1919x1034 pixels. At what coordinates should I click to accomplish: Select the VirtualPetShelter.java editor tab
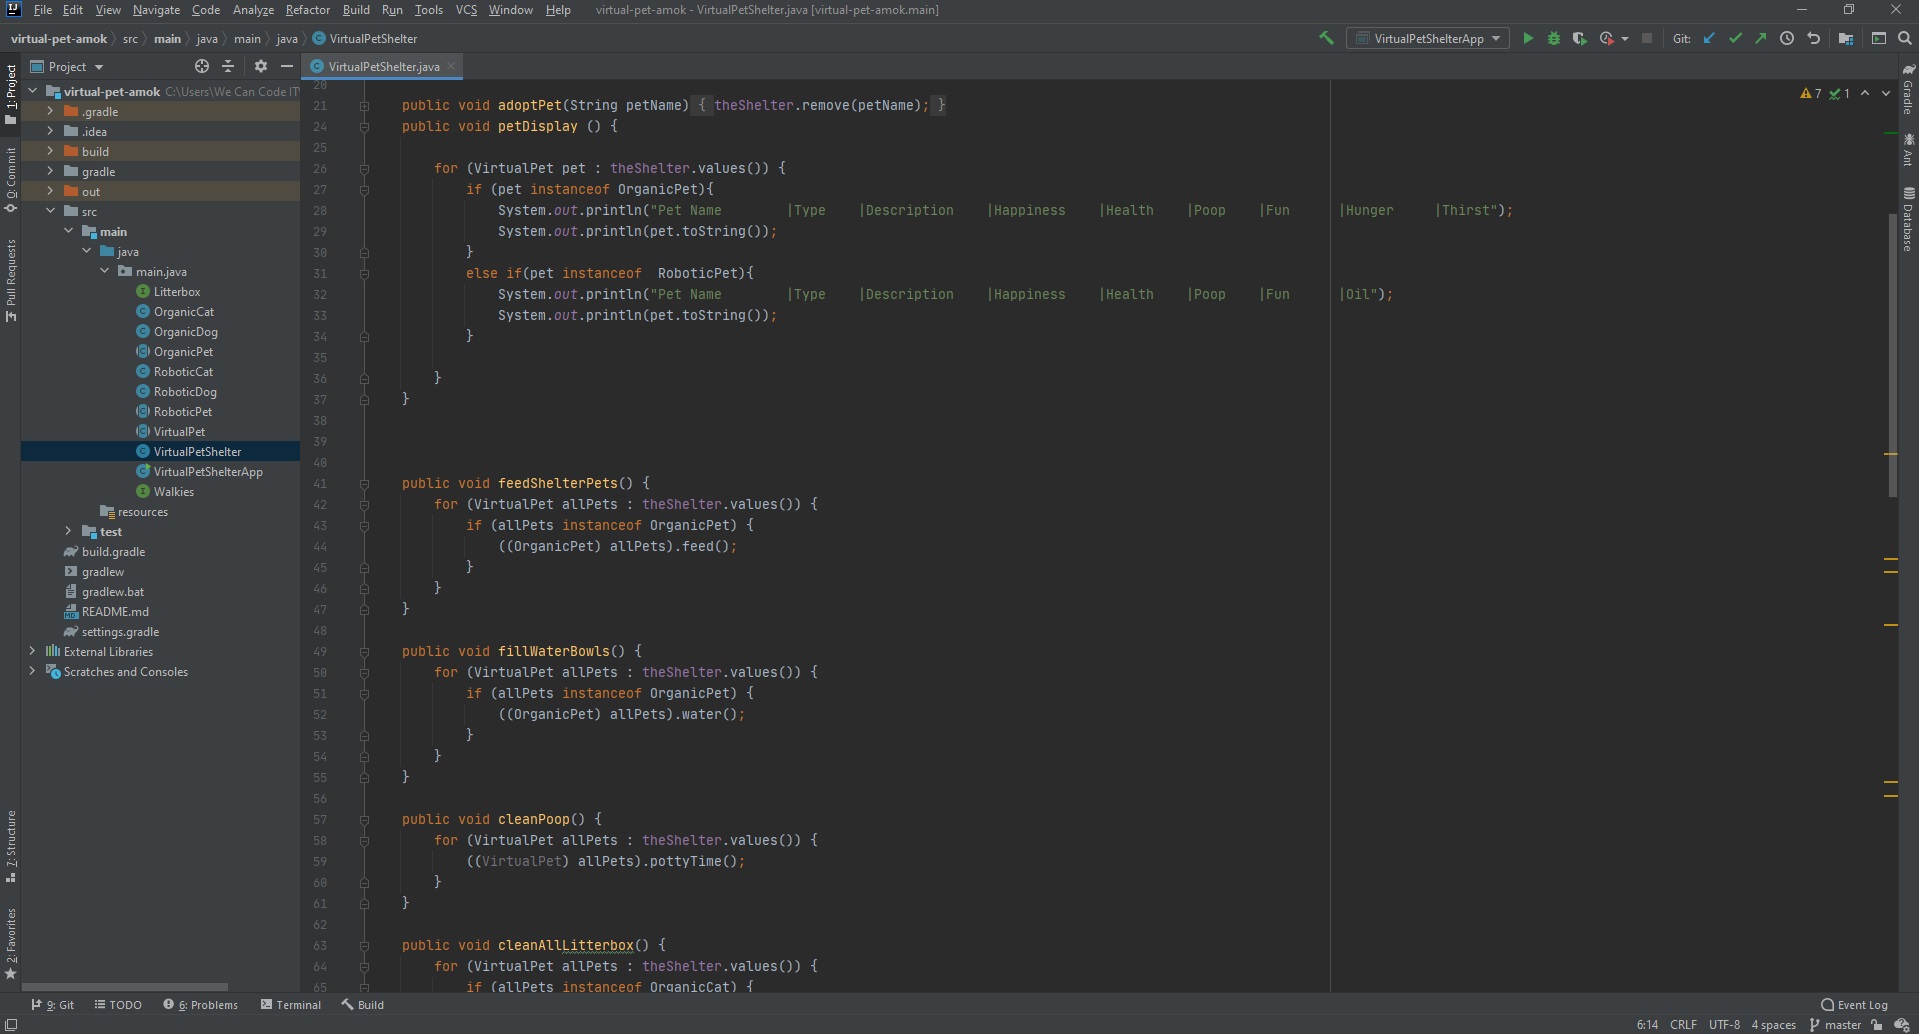[383, 66]
